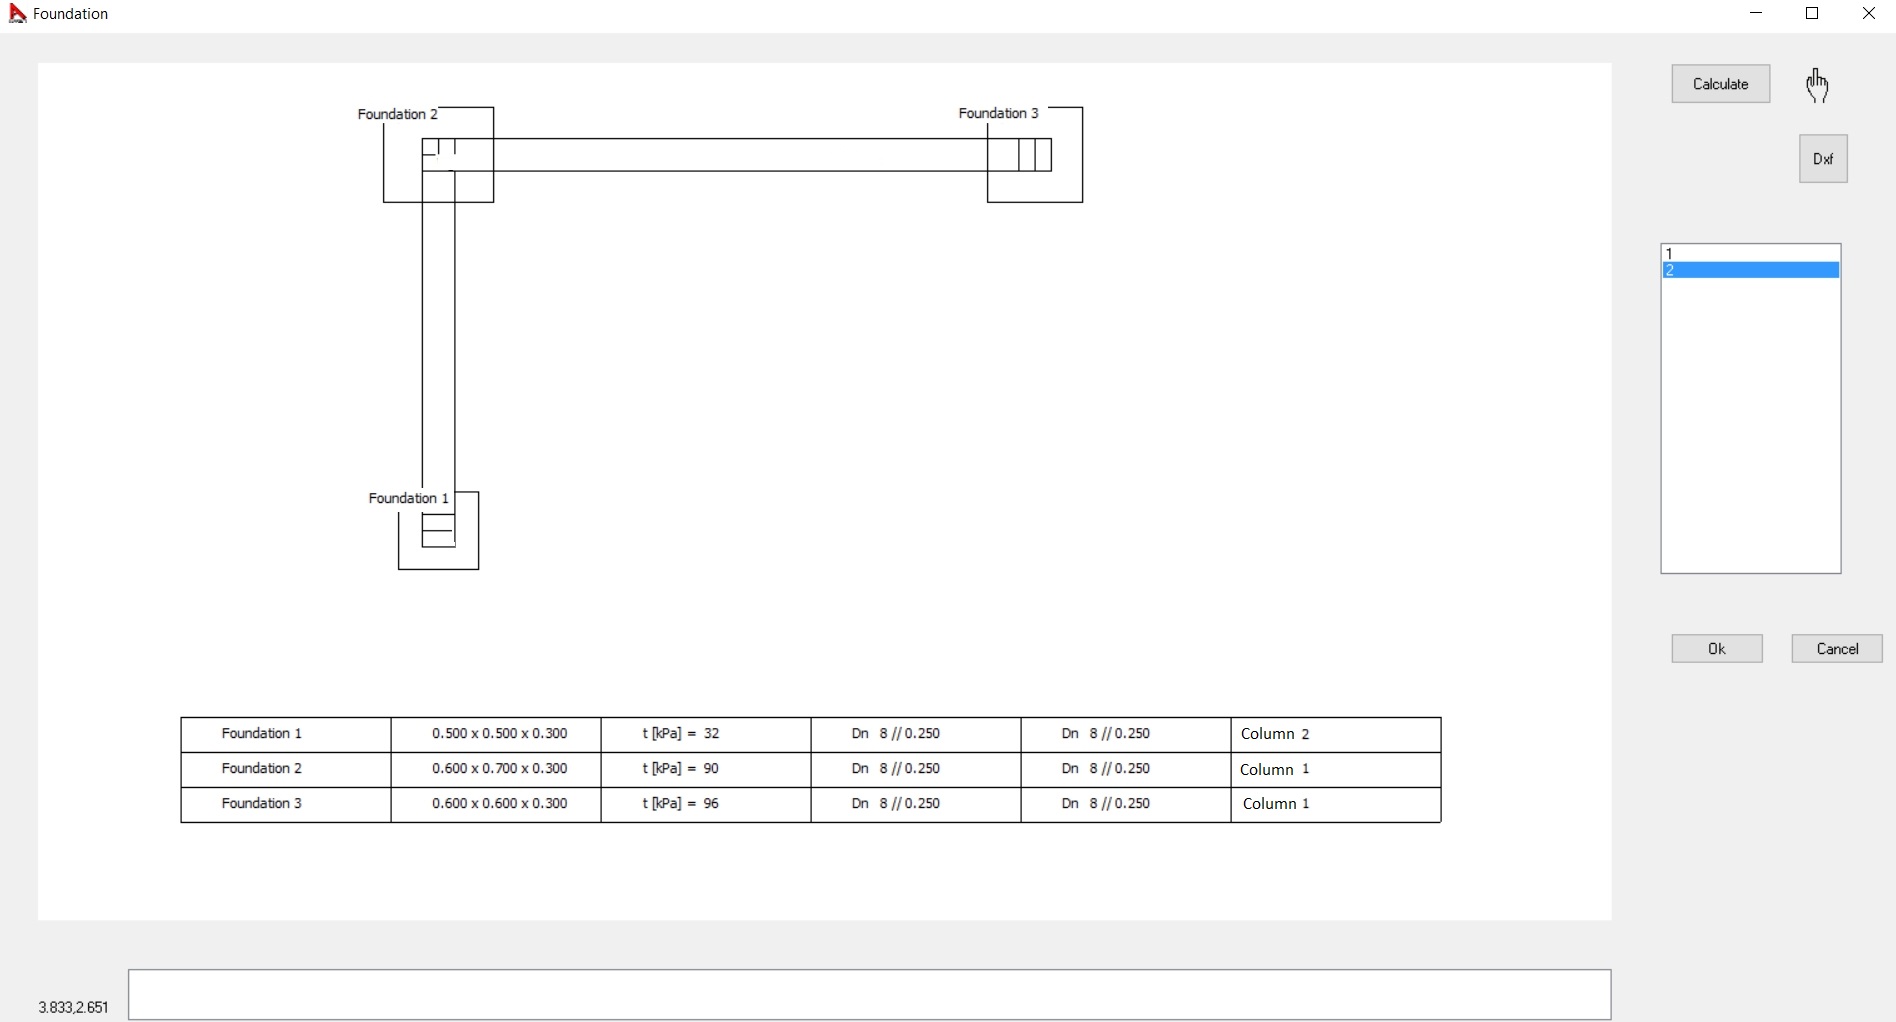Export drawing with the Dxf button
The width and height of the screenshot is (1896, 1022).
[1823, 159]
